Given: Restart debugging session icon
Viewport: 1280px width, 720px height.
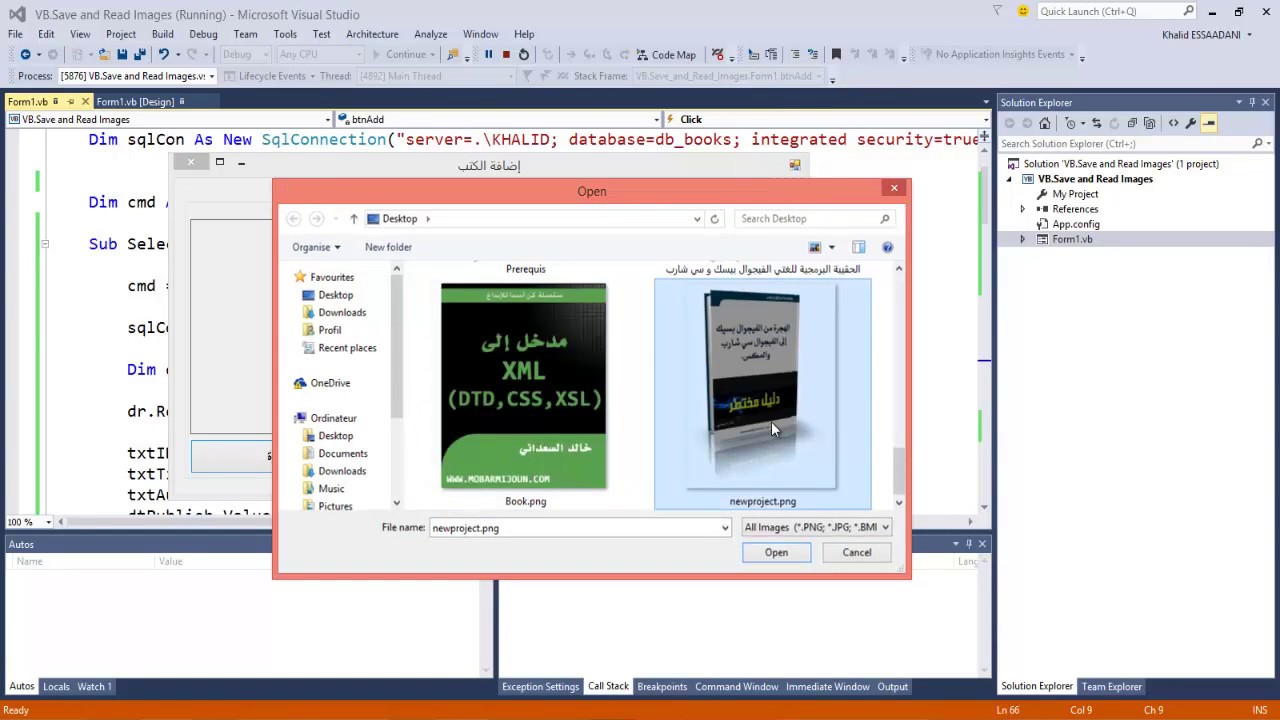Looking at the screenshot, I should coord(524,55).
